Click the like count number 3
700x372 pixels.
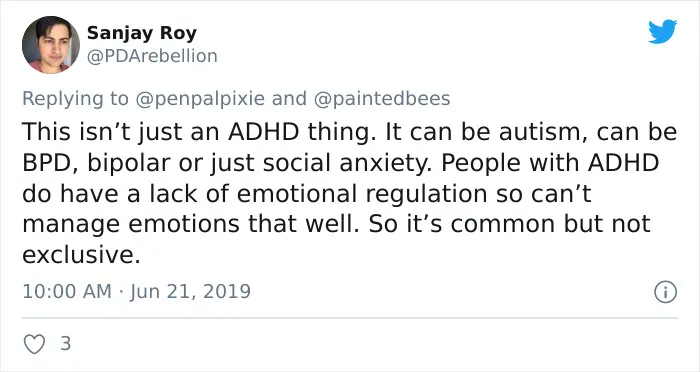click(x=66, y=344)
